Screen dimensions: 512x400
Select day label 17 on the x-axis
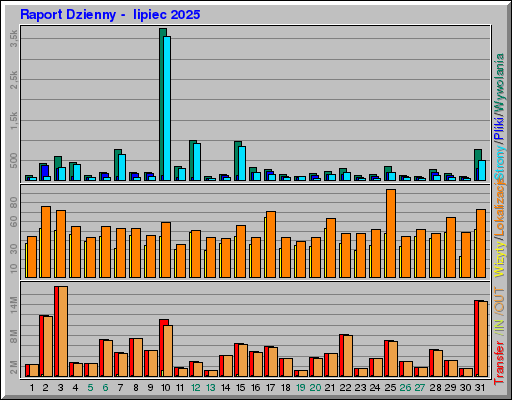click(x=270, y=388)
